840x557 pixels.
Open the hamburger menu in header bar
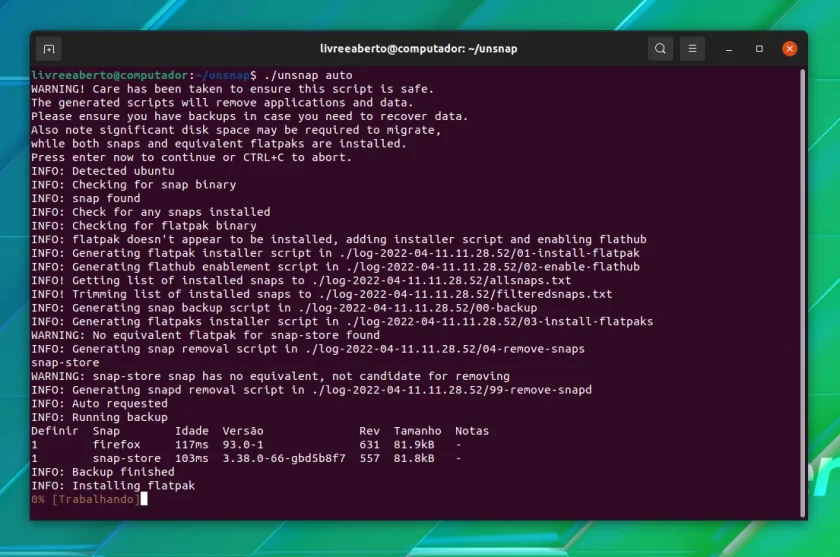(692, 49)
